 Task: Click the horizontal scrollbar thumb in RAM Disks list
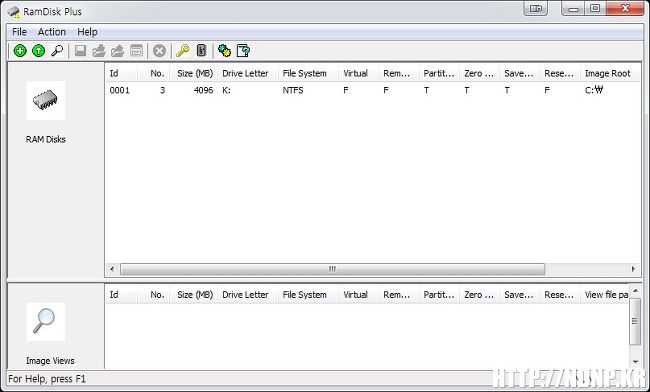[x=332, y=269]
